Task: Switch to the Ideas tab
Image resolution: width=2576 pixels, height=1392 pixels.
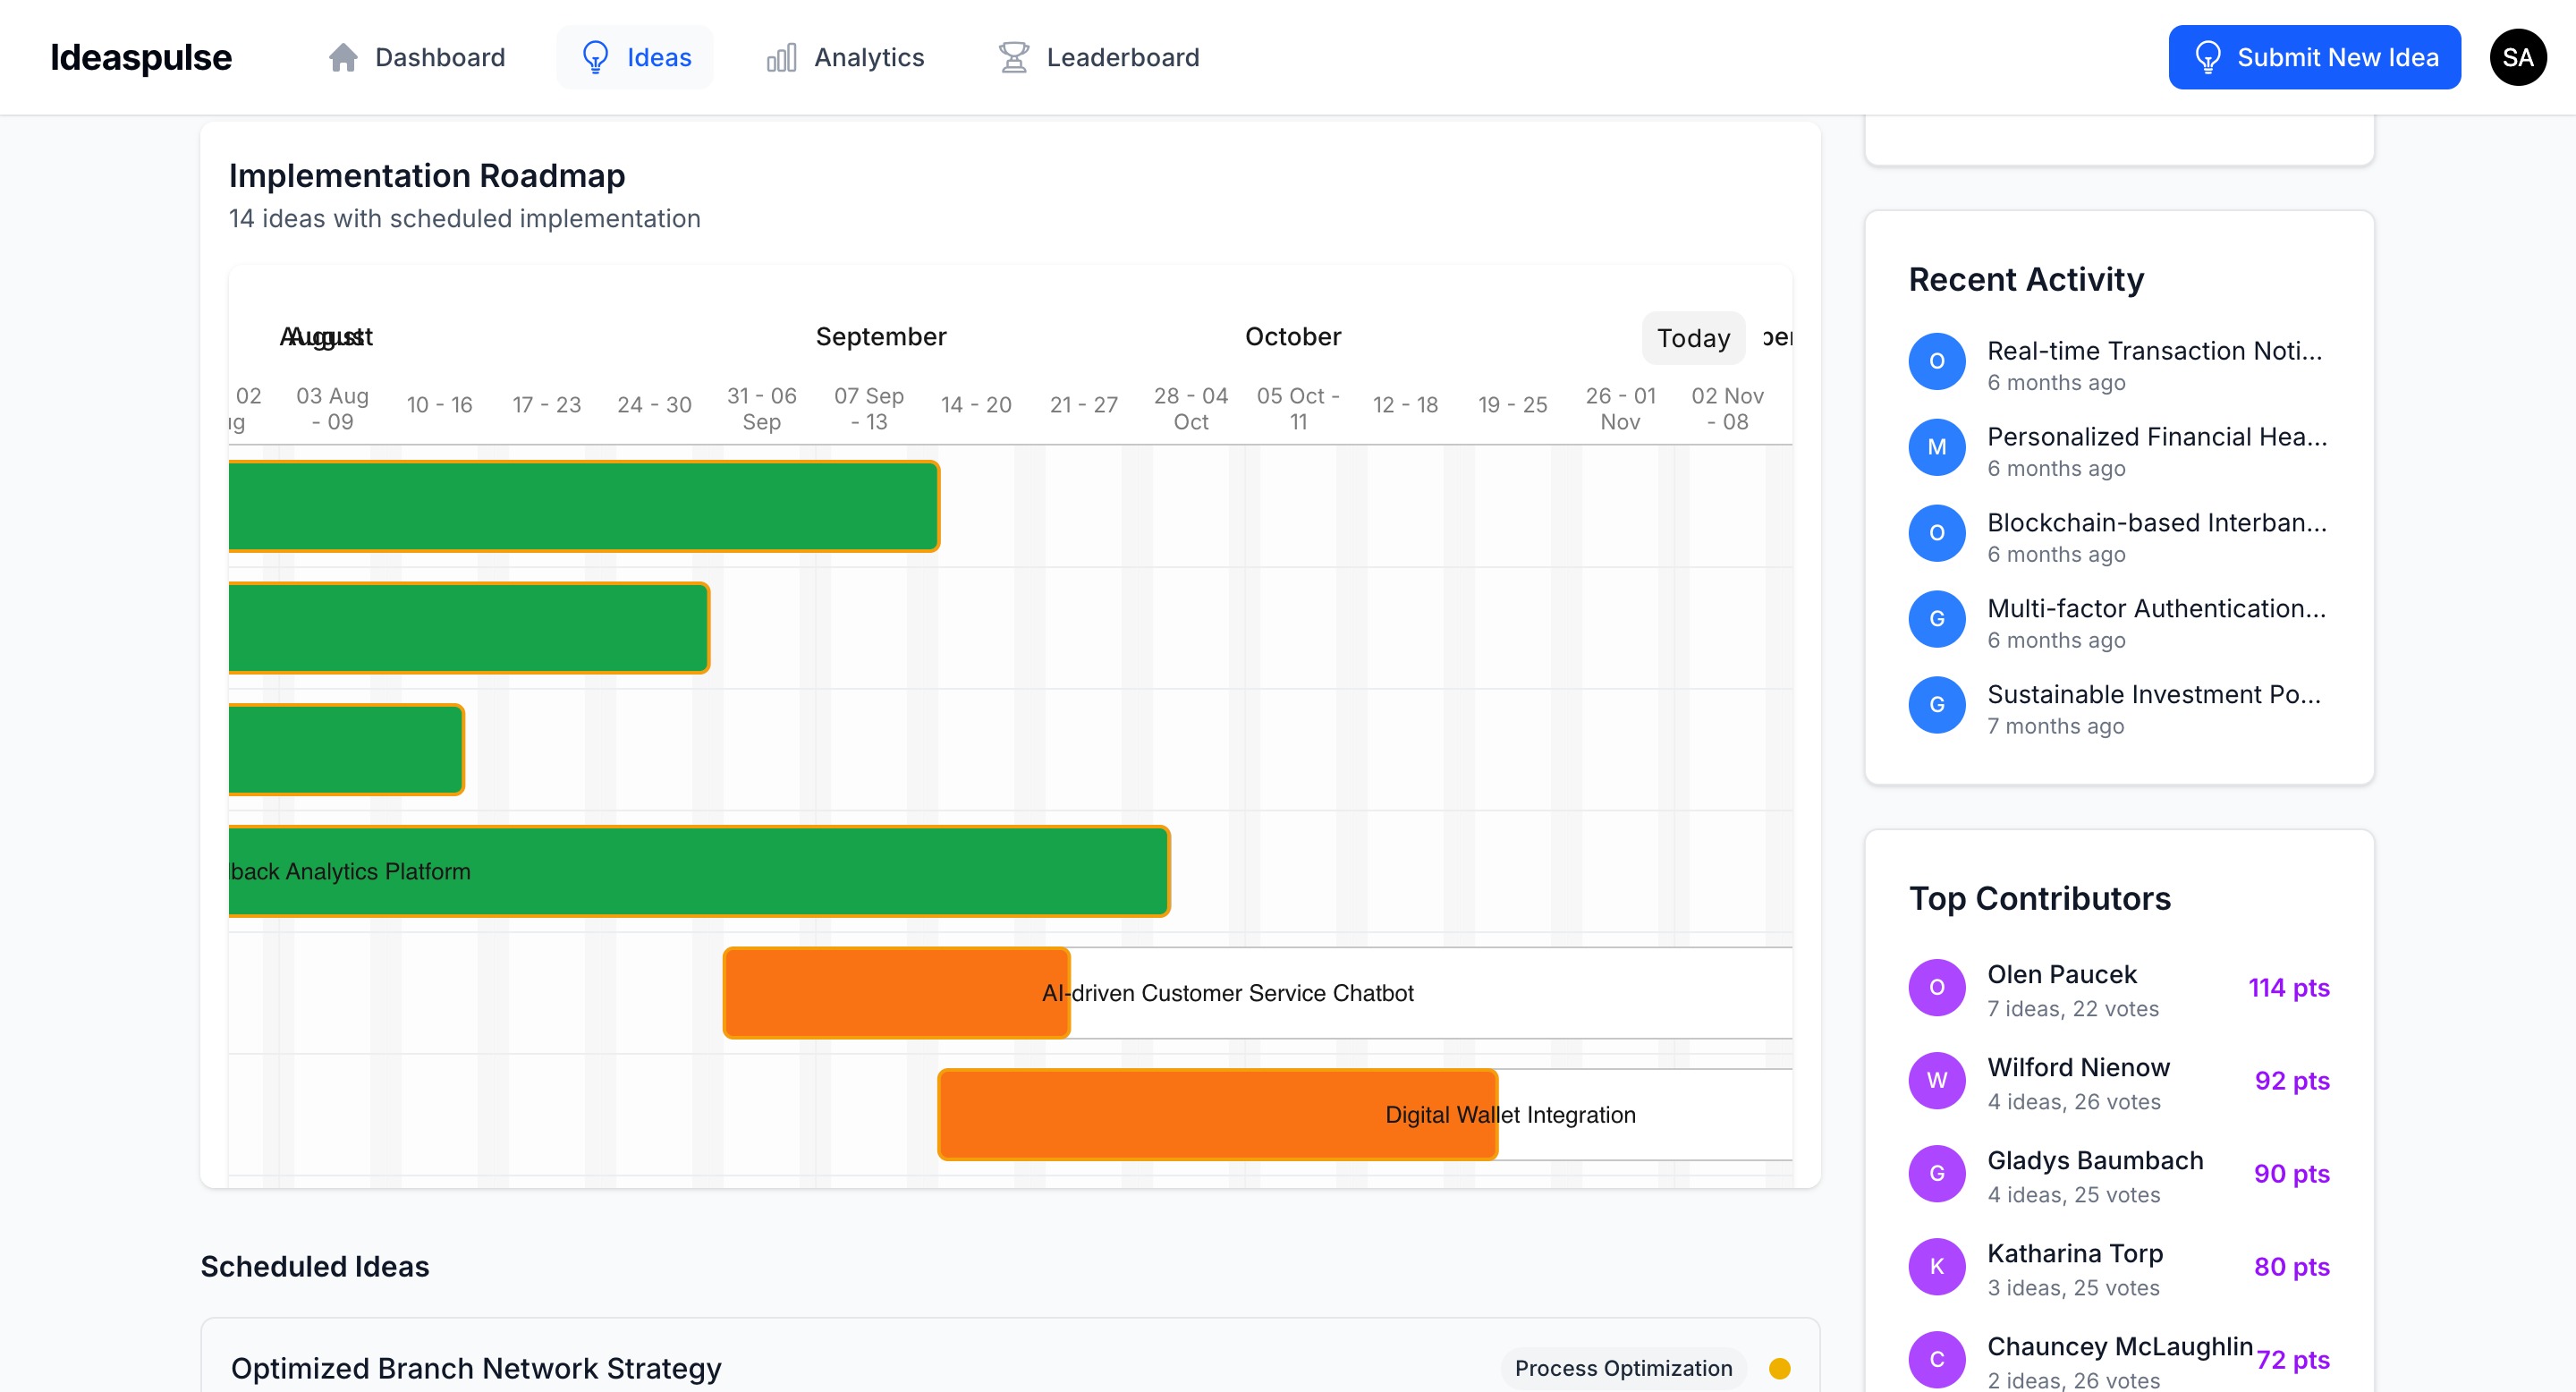Action: [634, 58]
